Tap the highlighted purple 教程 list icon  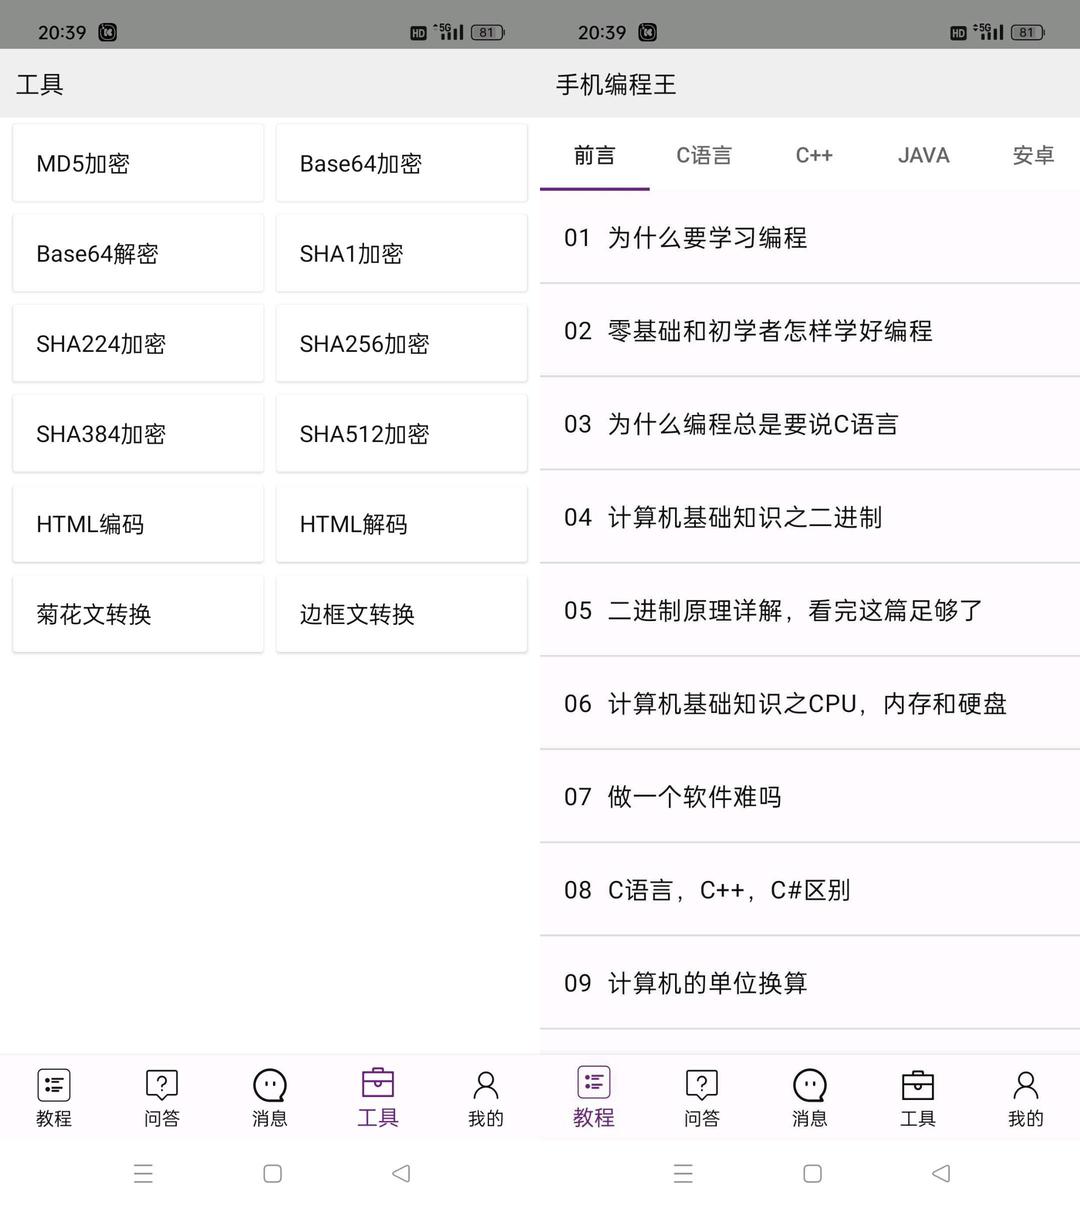pyautogui.click(x=593, y=1084)
